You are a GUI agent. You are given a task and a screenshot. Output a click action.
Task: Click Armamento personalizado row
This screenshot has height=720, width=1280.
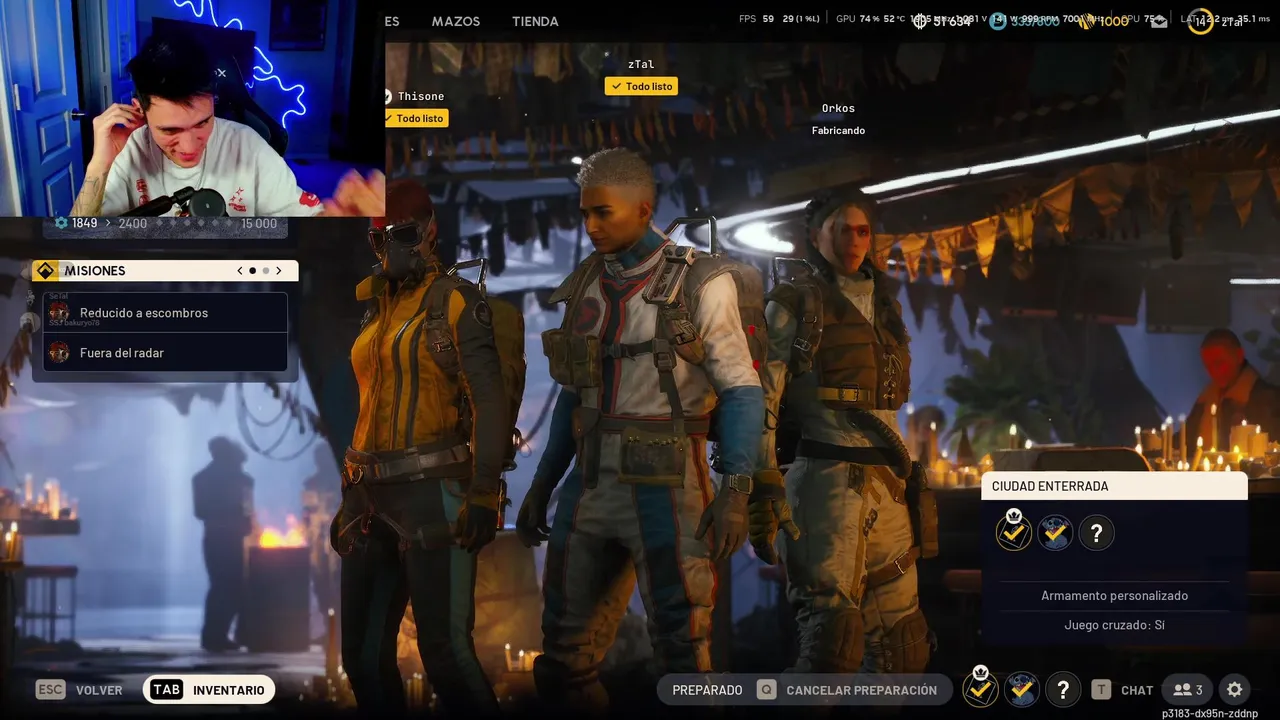(x=1115, y=596)
